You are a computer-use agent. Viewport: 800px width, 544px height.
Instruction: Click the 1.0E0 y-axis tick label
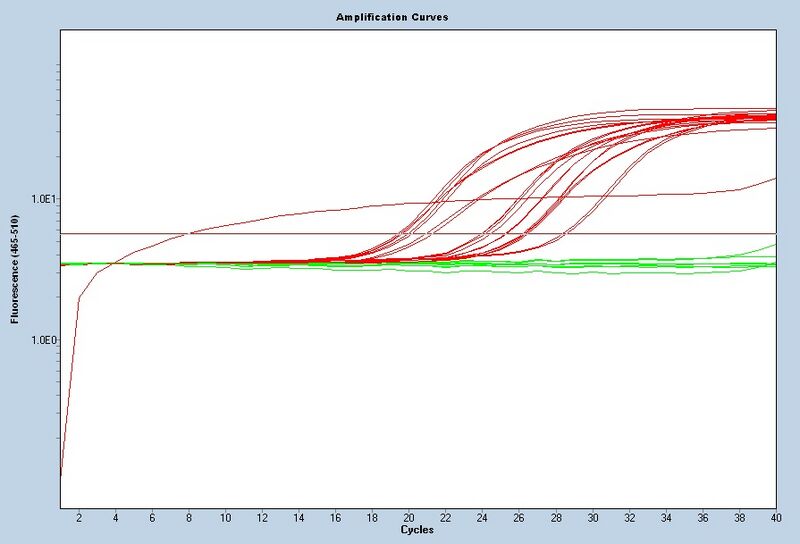[42, 340]
